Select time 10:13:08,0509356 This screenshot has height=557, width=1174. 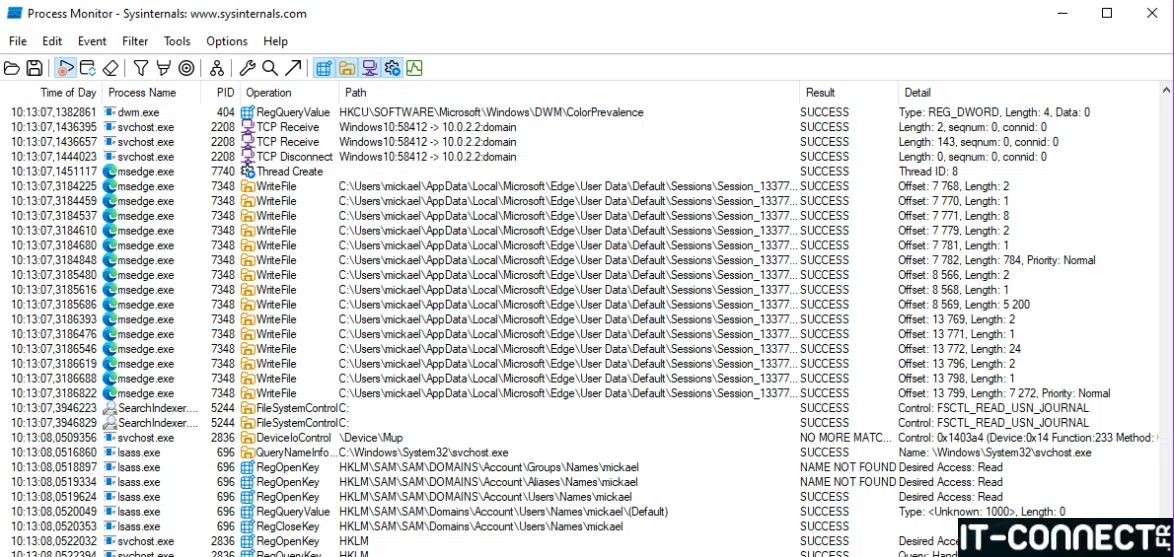[54, 437]
